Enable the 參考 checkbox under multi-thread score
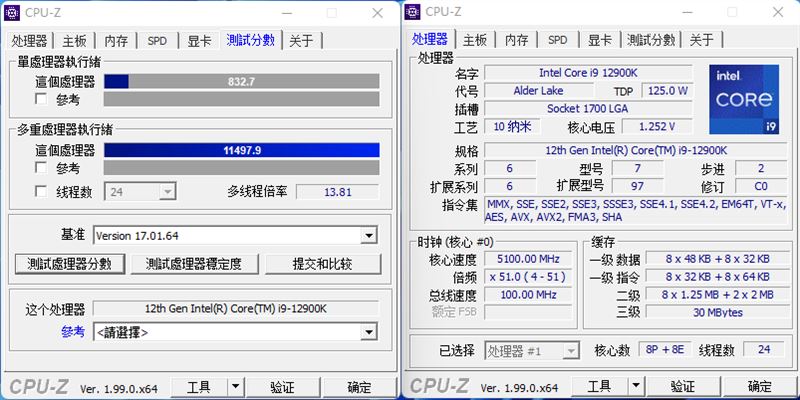Screen dimensions: 800x400 41,169
